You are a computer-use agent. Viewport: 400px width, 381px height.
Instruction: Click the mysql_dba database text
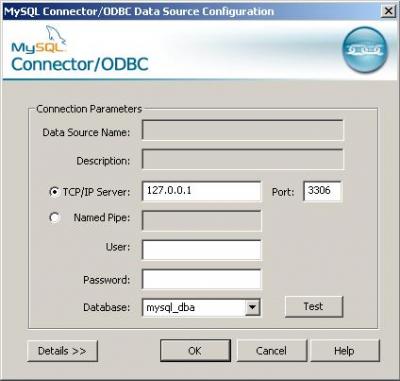point(171,307)
